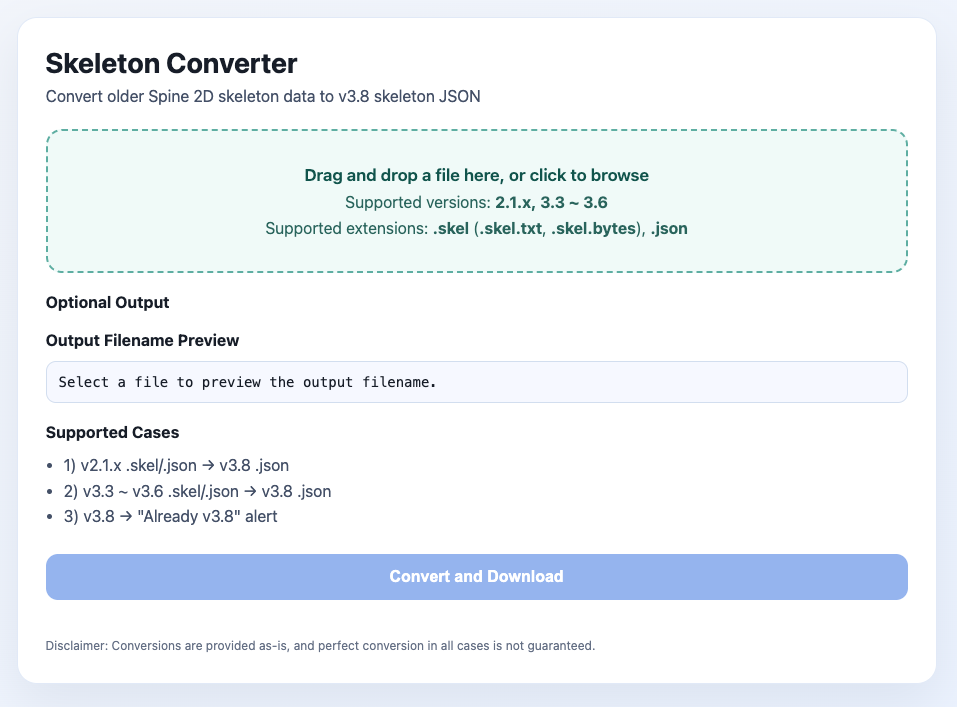Click the bold ".json" extension in drop zone
The image size is (957, 707).
pos(668,228)
